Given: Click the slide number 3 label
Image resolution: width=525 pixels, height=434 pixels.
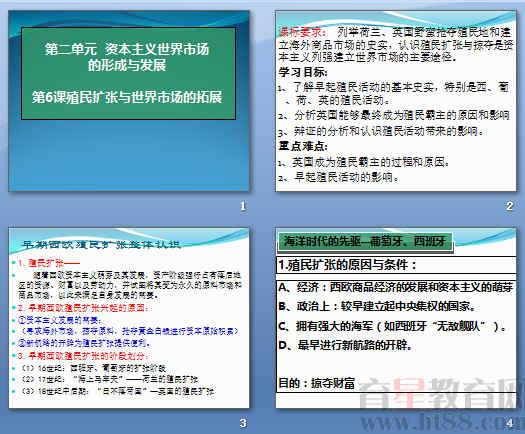Looking at the screenshot, I should tap(243, 423).
